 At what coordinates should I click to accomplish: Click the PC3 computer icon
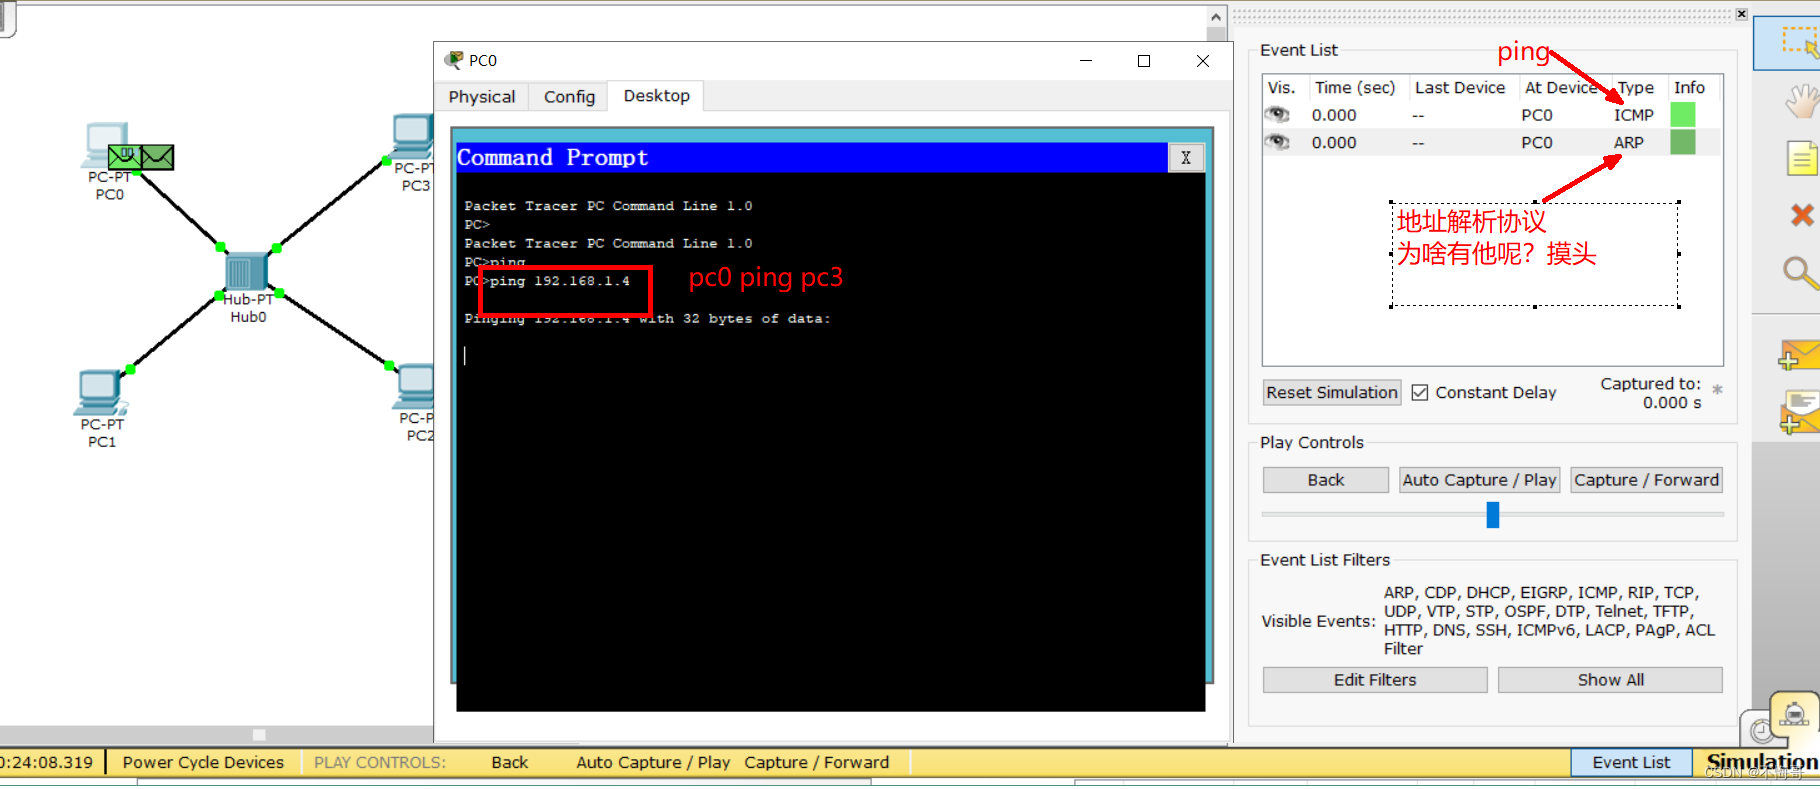[x=413, y=137]
